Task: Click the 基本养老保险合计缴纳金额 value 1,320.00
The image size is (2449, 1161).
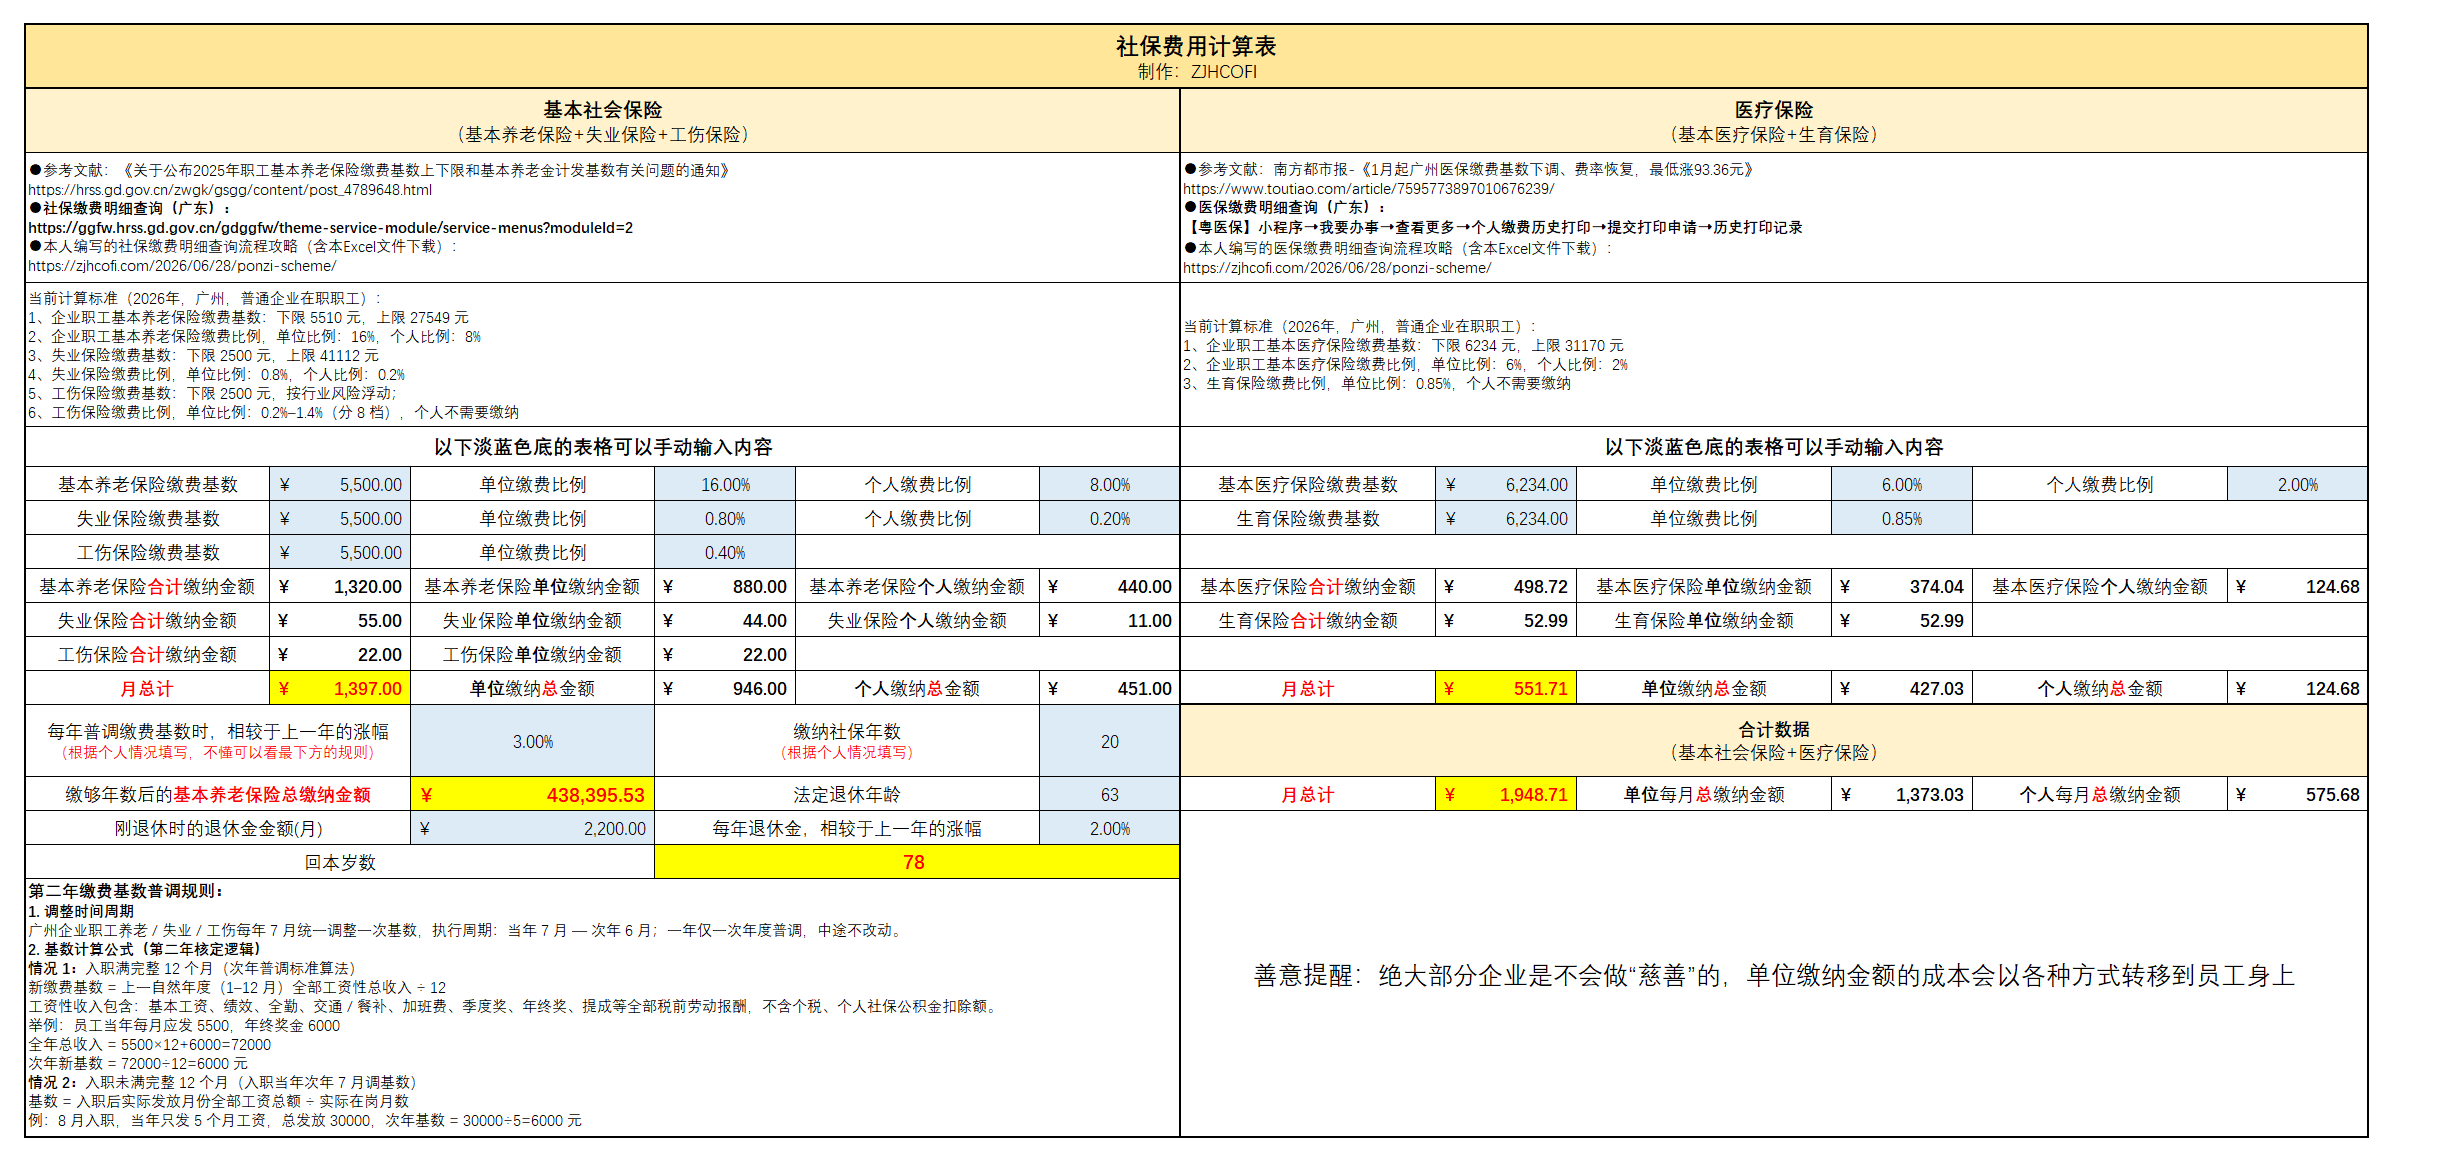Action: pos(340,587)
